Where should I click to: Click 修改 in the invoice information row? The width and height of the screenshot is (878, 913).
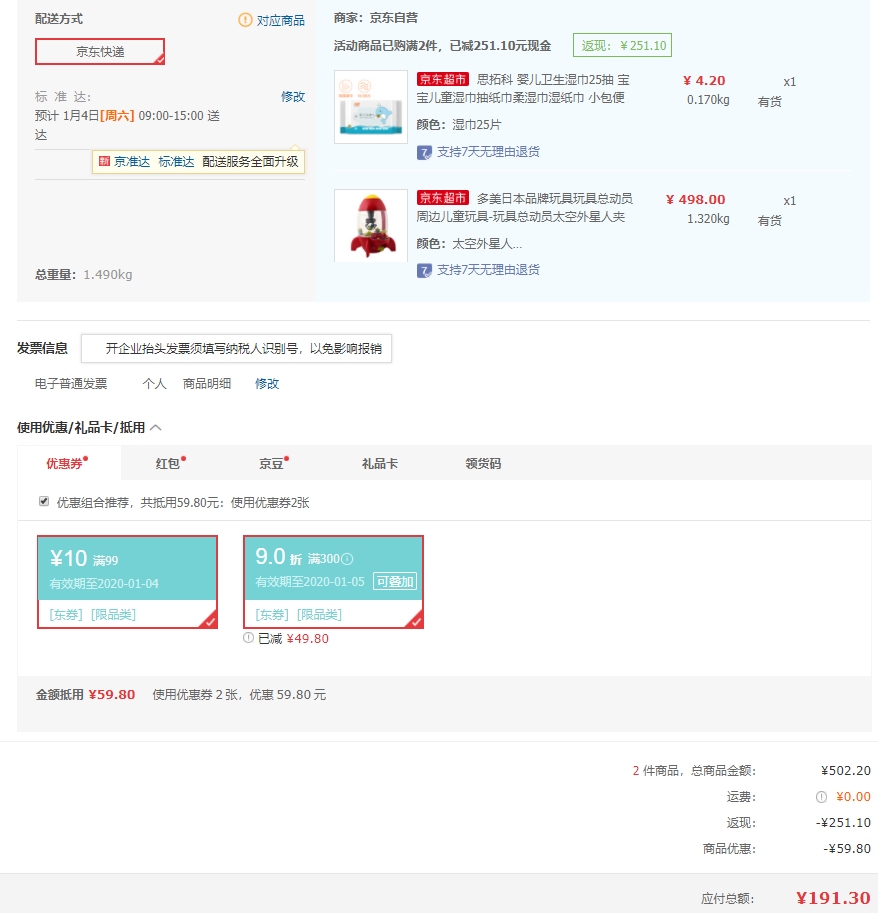tap(267, 384)
